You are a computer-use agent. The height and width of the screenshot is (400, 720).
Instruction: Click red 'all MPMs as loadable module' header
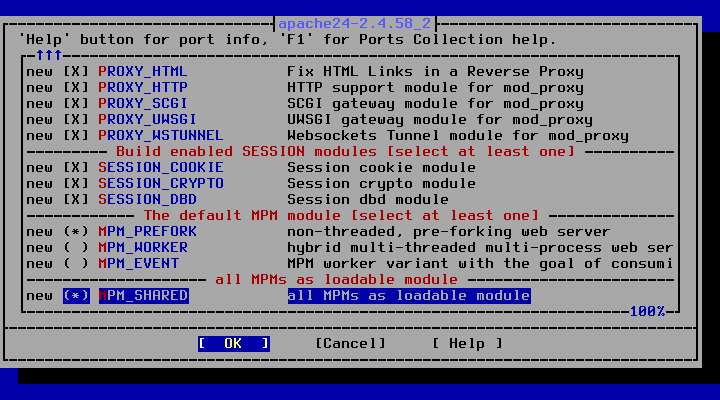tap(336, 280)
